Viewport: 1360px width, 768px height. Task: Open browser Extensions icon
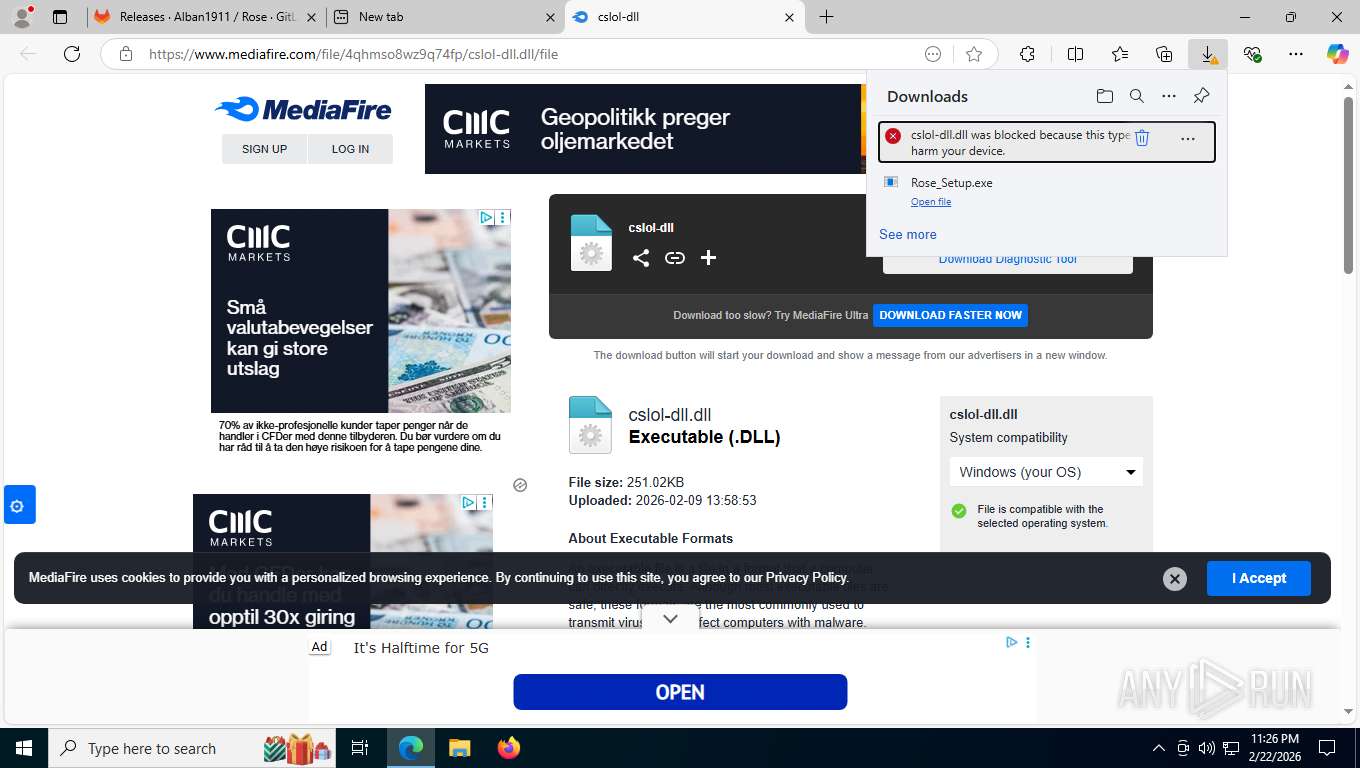pos(1027,54)
